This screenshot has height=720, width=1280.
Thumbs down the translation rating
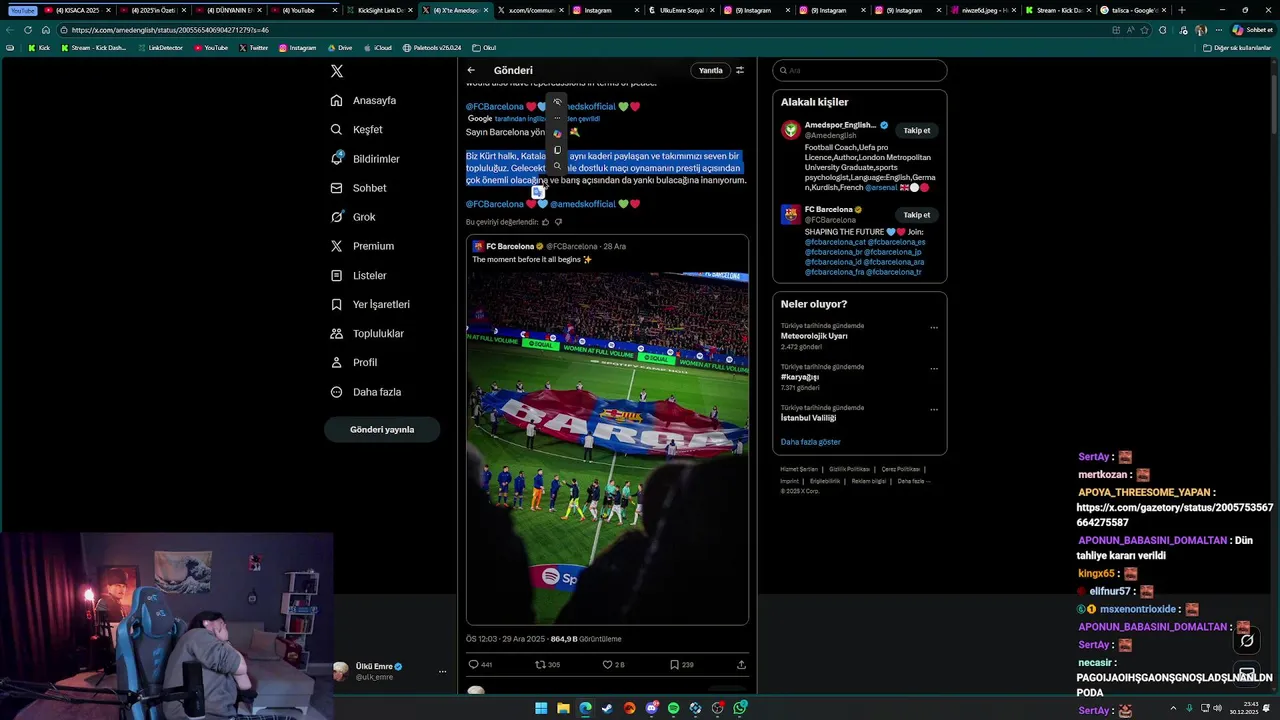click(x=558, y=222)
